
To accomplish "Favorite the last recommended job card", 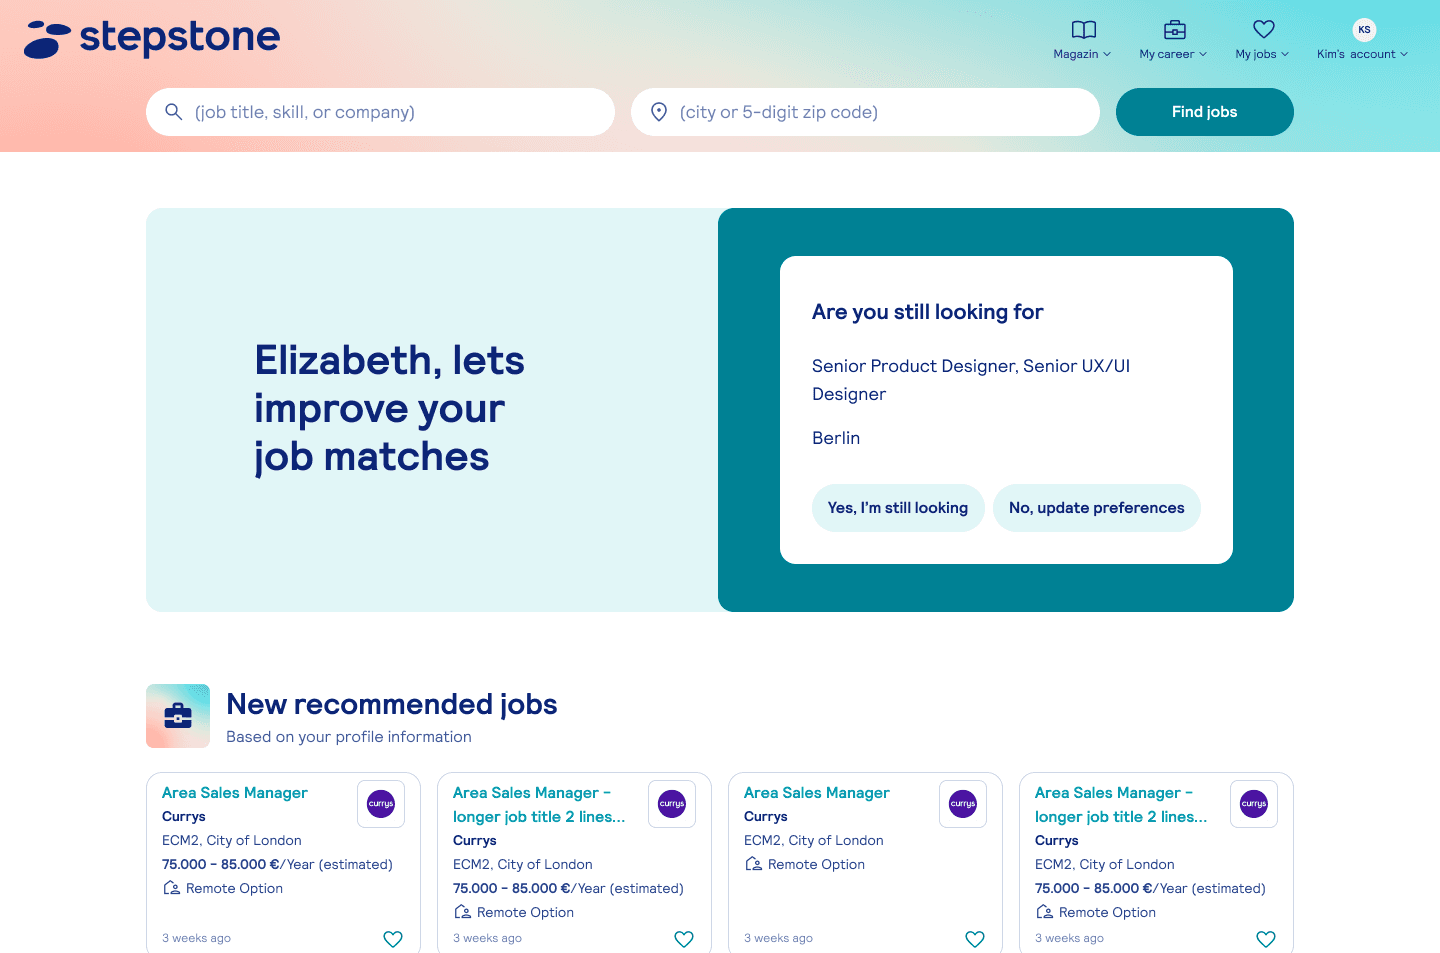I will [x=1266, y=939].
